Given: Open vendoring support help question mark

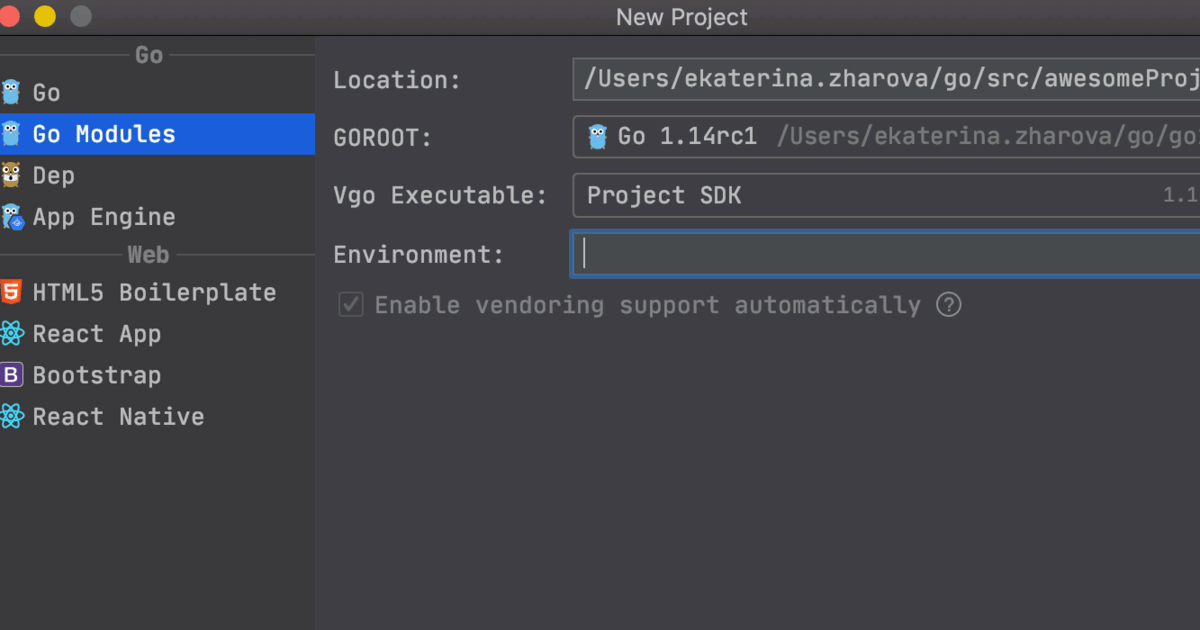Looking at the screenshot, I should [948, 305].
